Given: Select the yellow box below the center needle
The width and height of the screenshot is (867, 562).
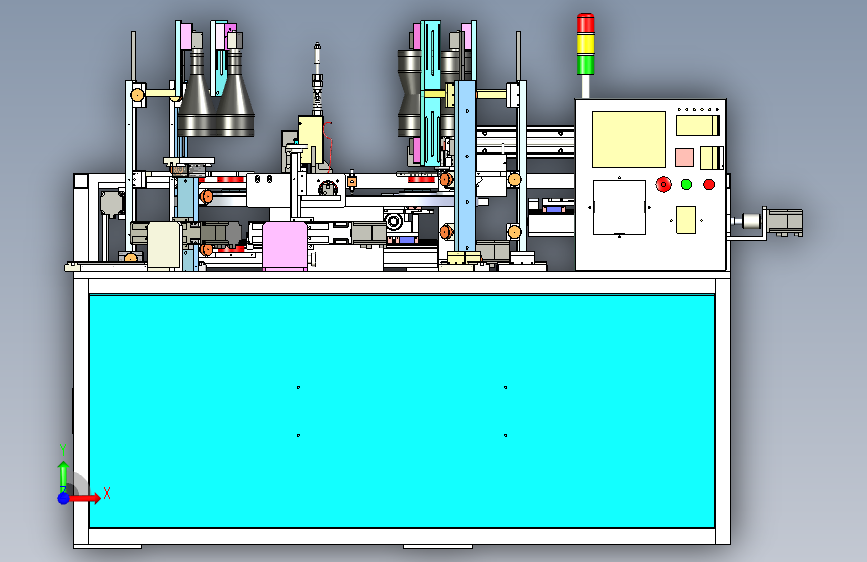Looking at the screenshot, I should tap(310, 139).
